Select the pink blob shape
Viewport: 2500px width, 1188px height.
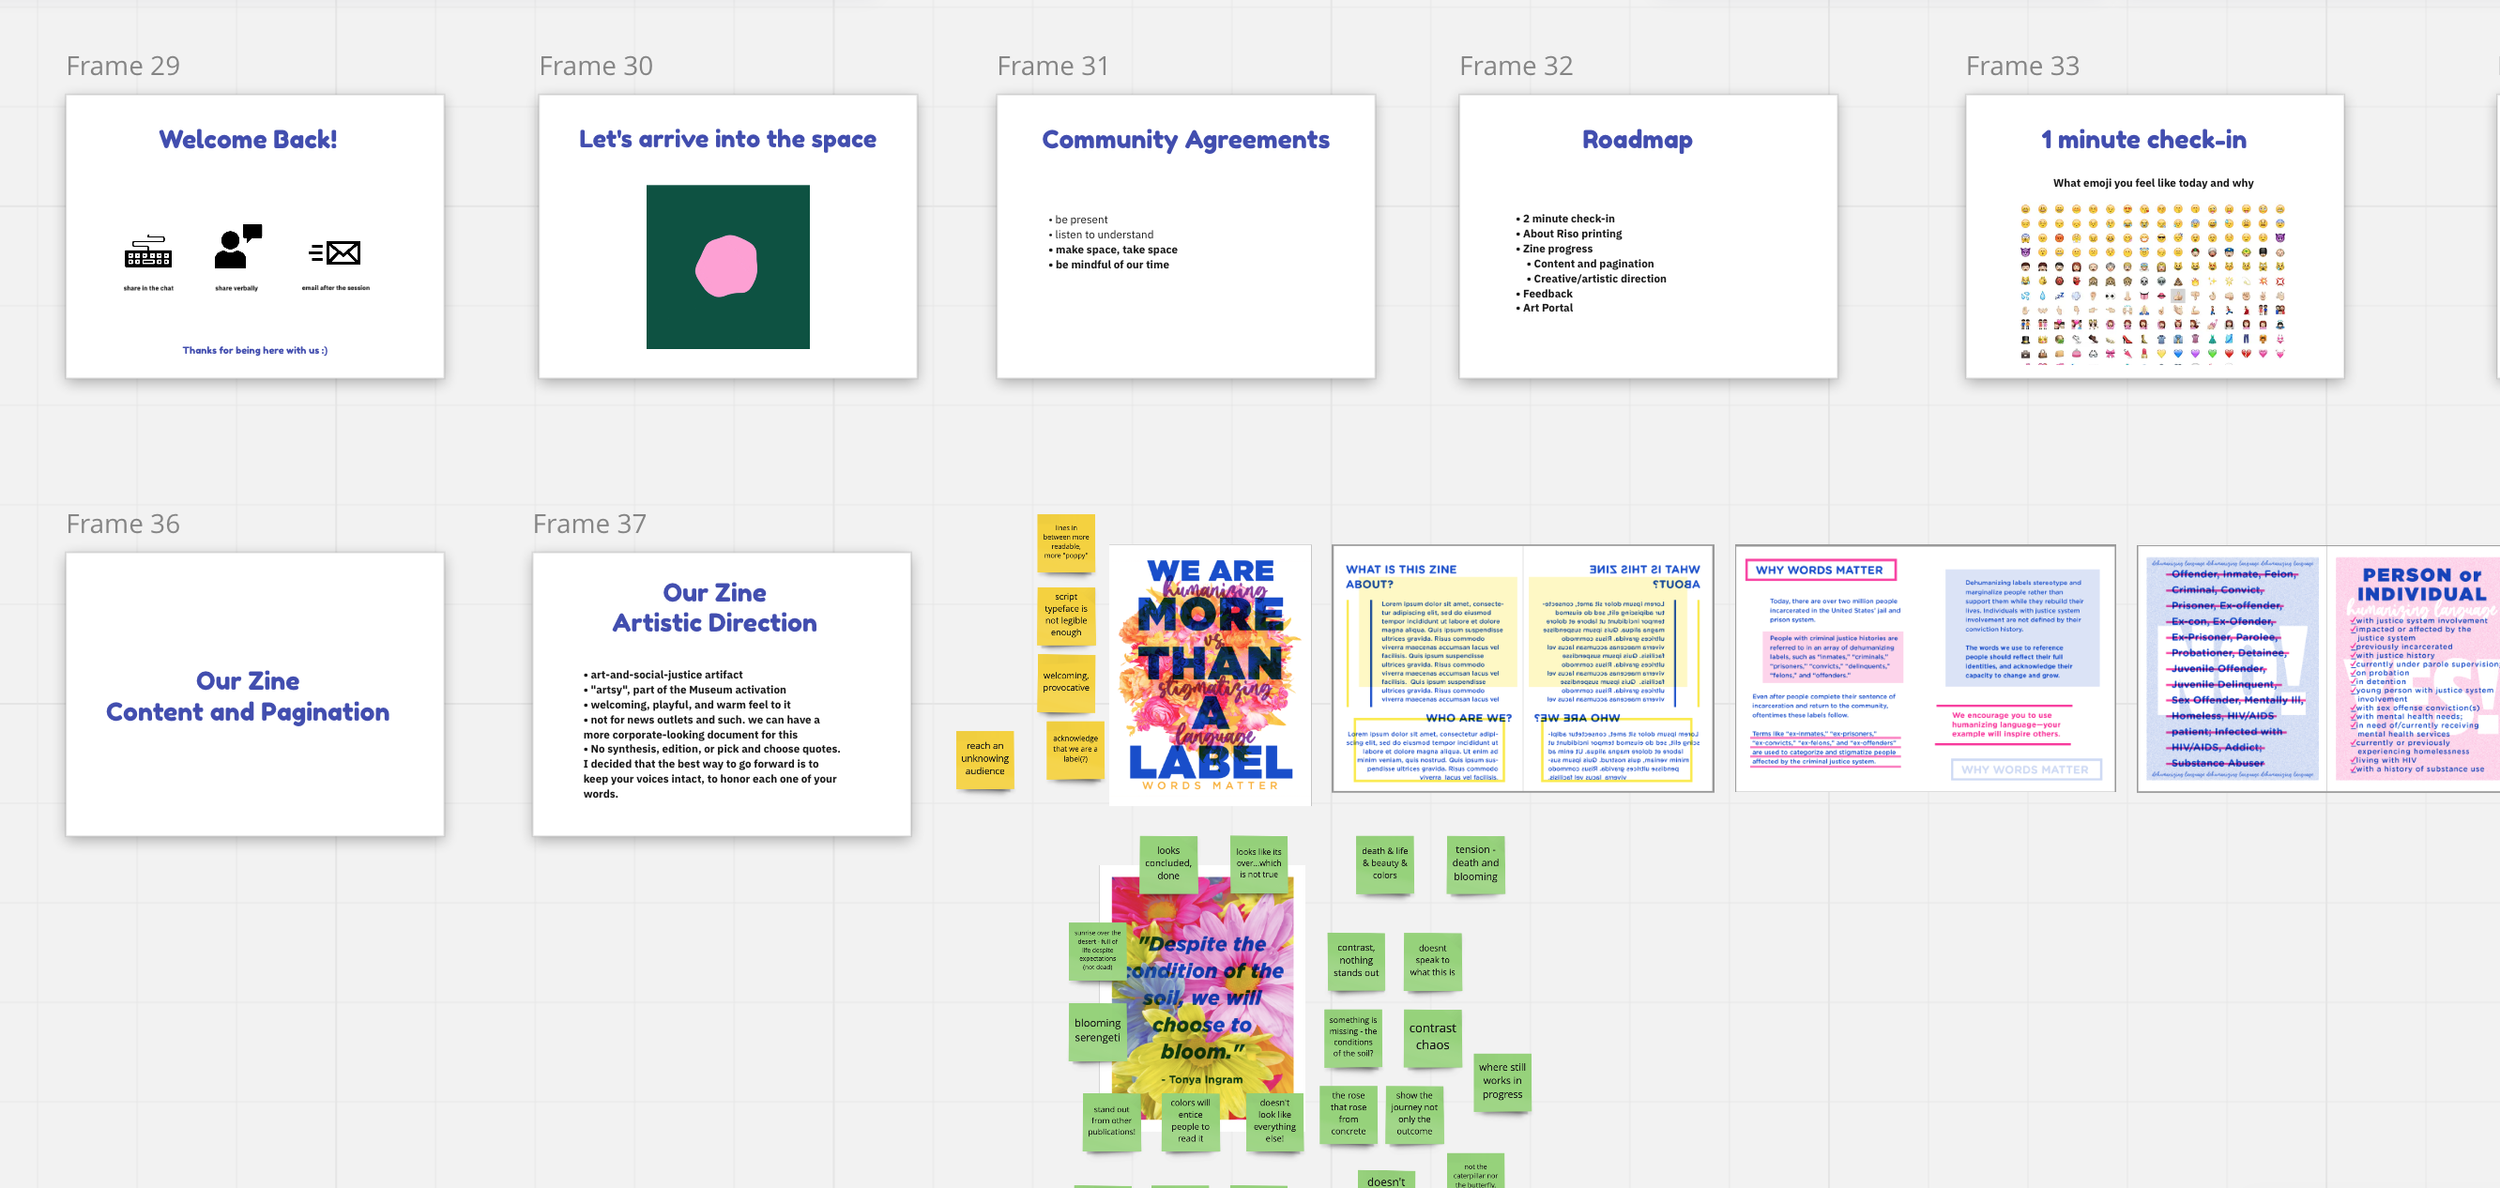pyautogui.click(x=726, y=266)
